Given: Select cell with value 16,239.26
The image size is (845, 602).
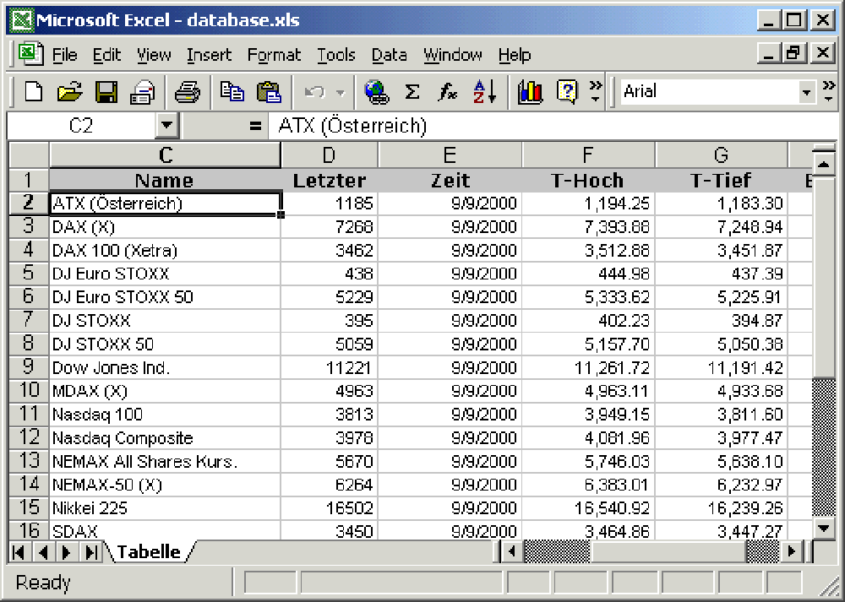Looking at the screenshot, I should pyautogui.click(x=722, y=508).
